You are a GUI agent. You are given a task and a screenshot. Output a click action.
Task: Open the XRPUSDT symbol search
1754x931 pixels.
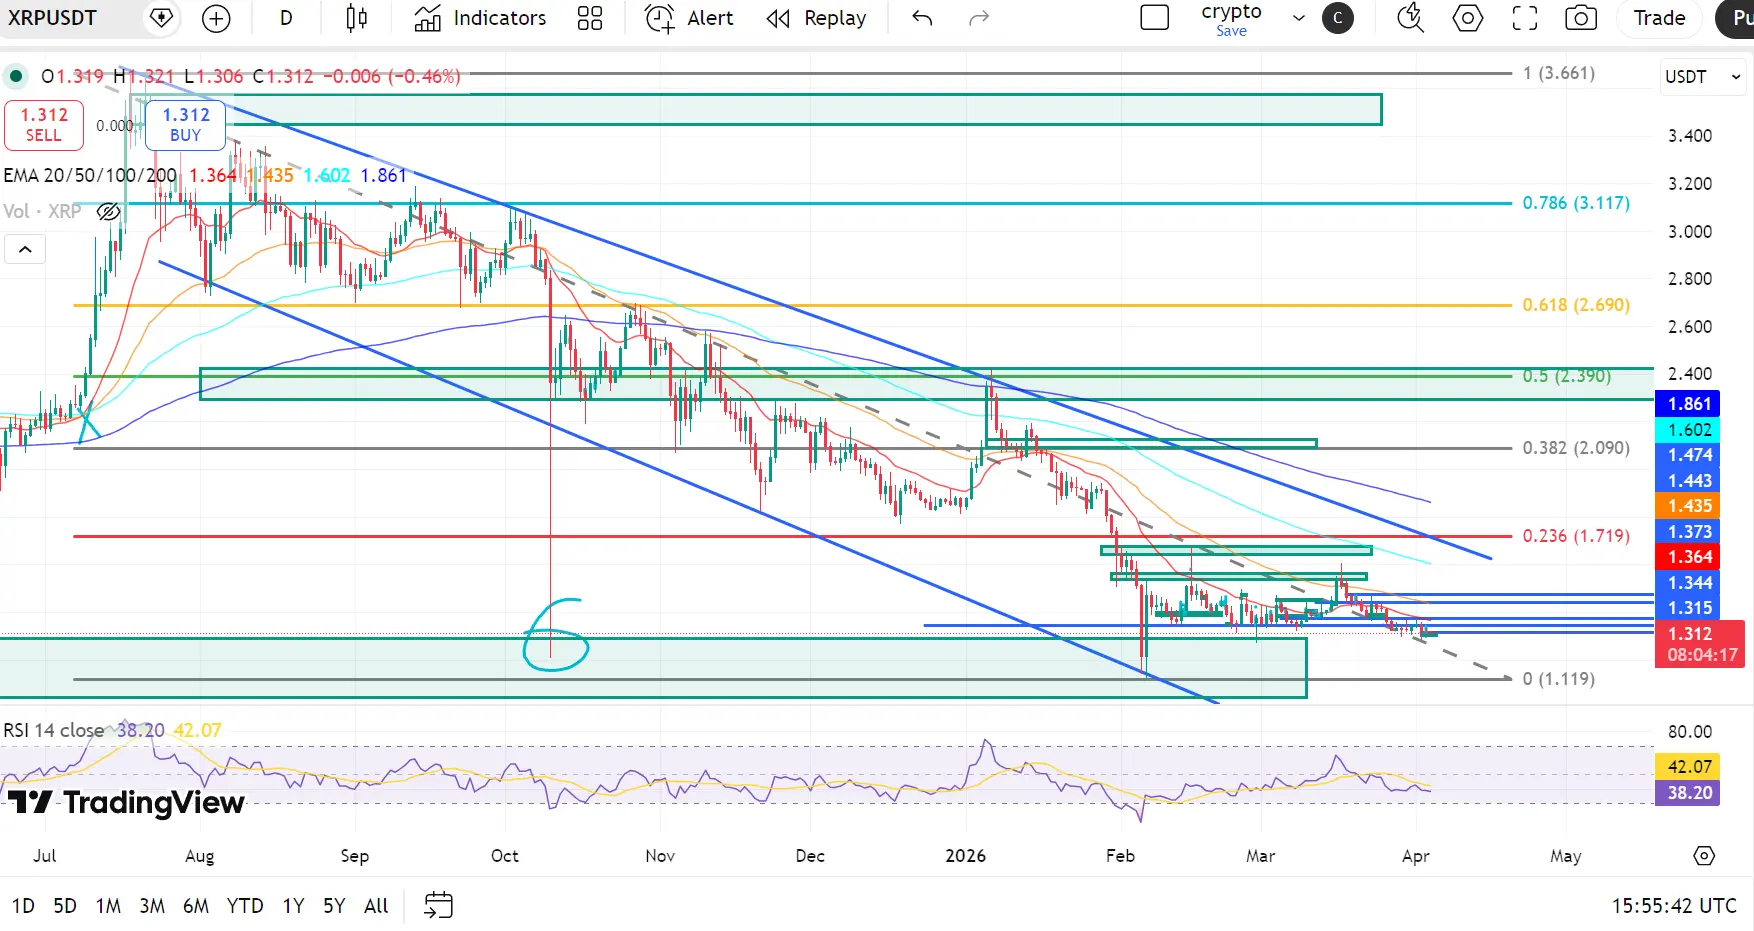pyautogui.click(x=52, y=18)
